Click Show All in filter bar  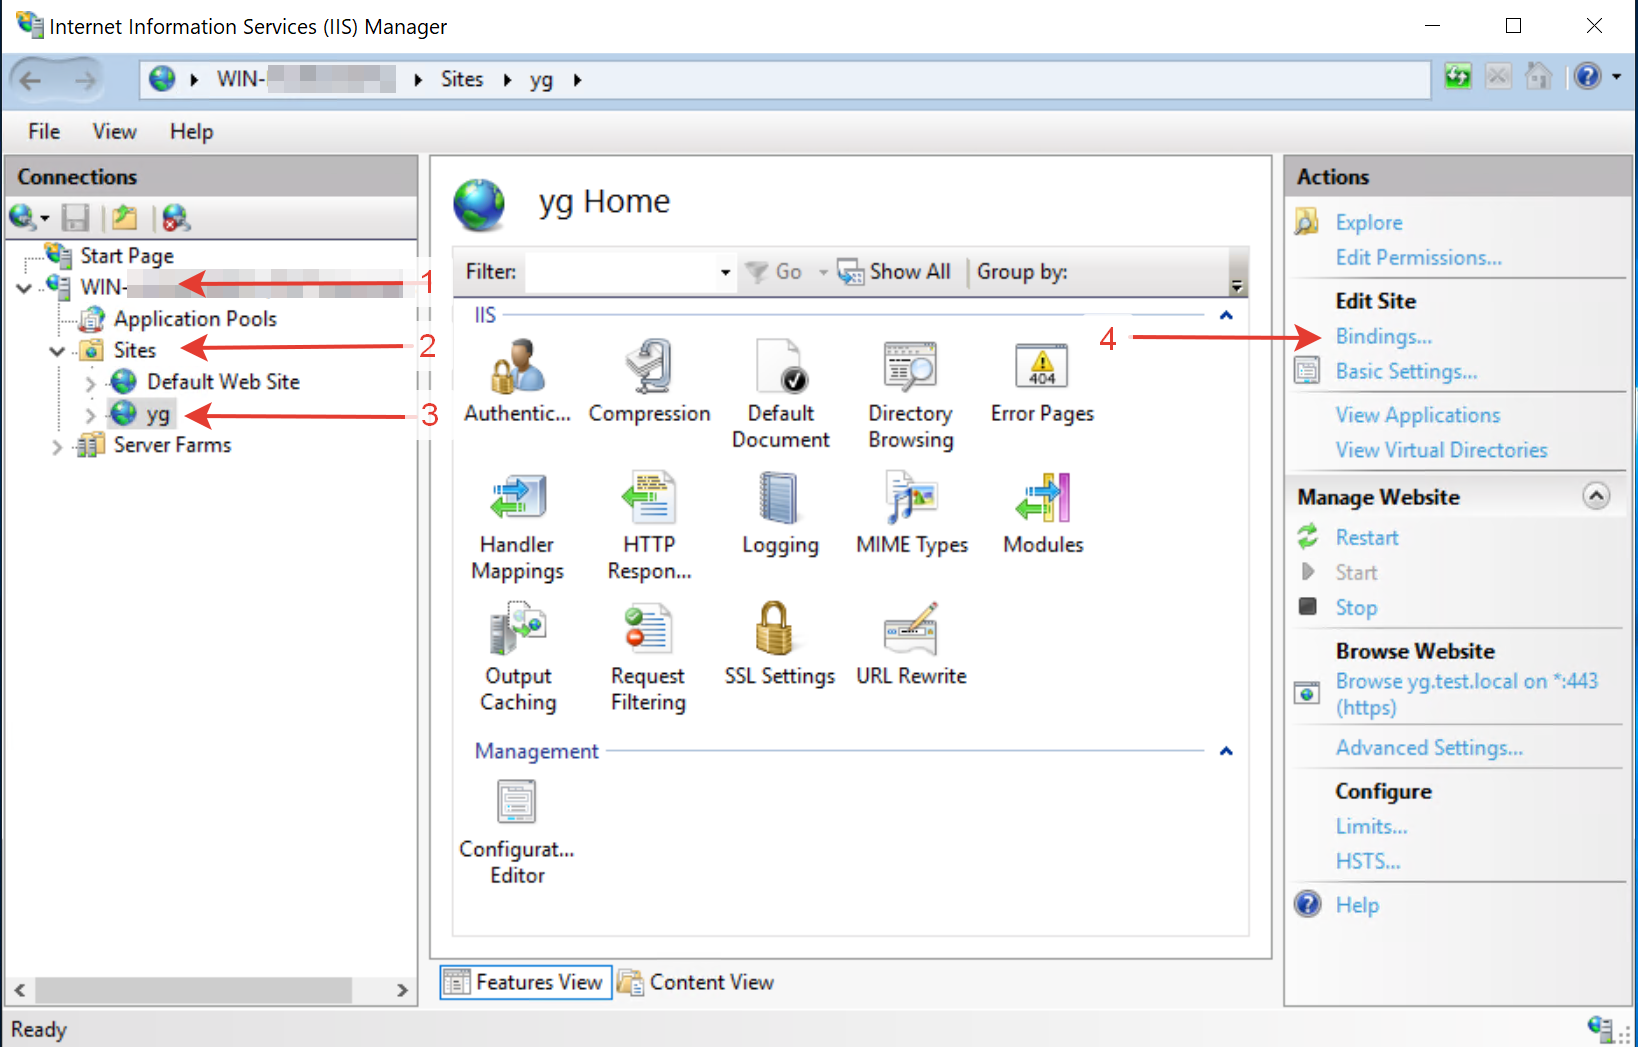[x=895, y=271]
